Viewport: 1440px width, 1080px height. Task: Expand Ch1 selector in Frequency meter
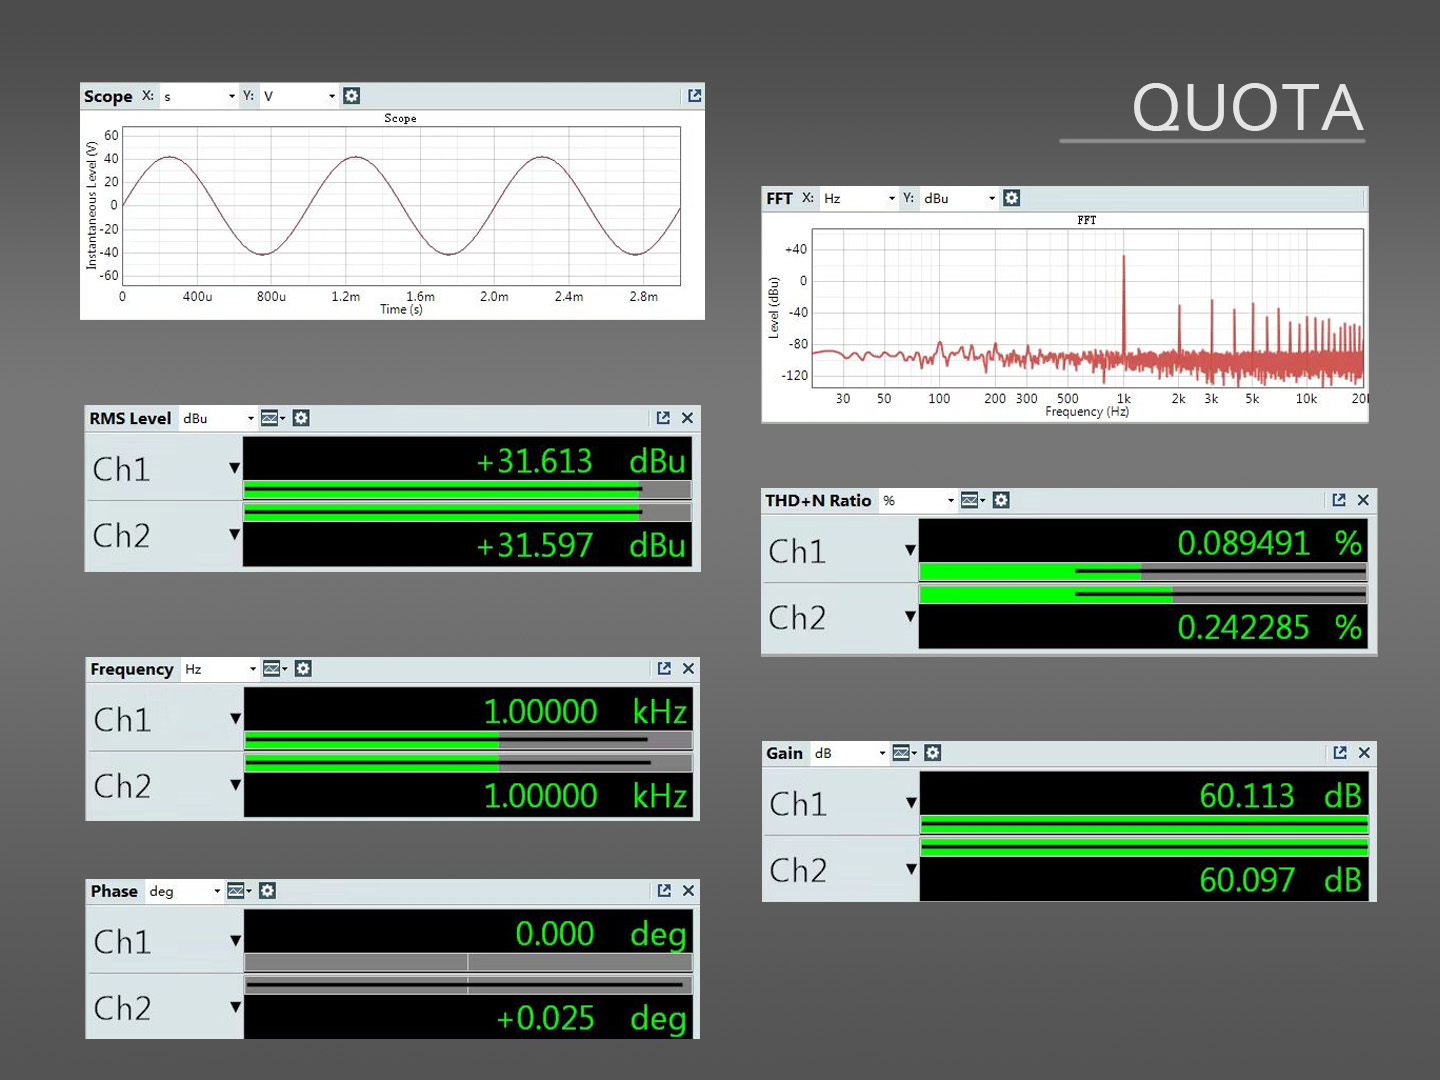coord(235,718)
